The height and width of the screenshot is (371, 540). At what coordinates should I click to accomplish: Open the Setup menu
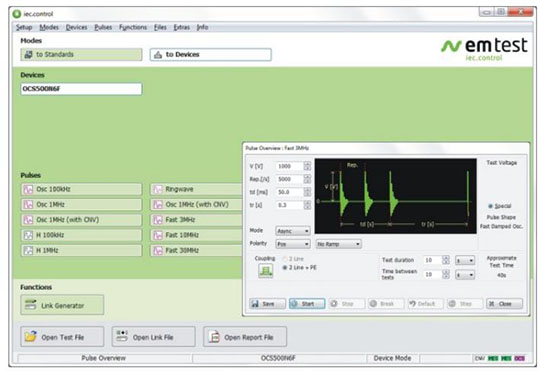click(x=24, y=27)
